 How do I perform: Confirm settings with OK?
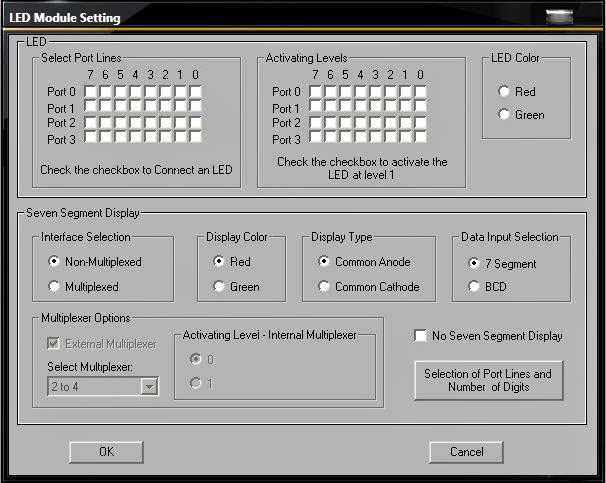[106, 452]
